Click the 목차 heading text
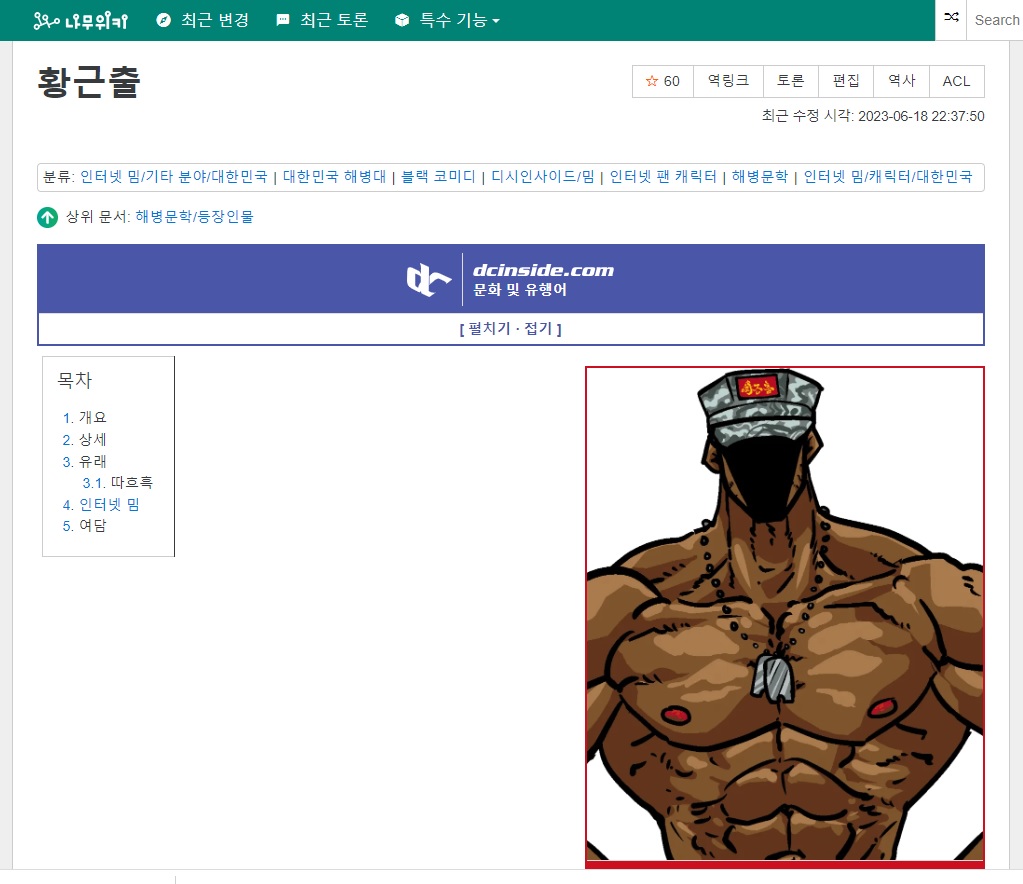1023x884 pixels. [74, 380]
